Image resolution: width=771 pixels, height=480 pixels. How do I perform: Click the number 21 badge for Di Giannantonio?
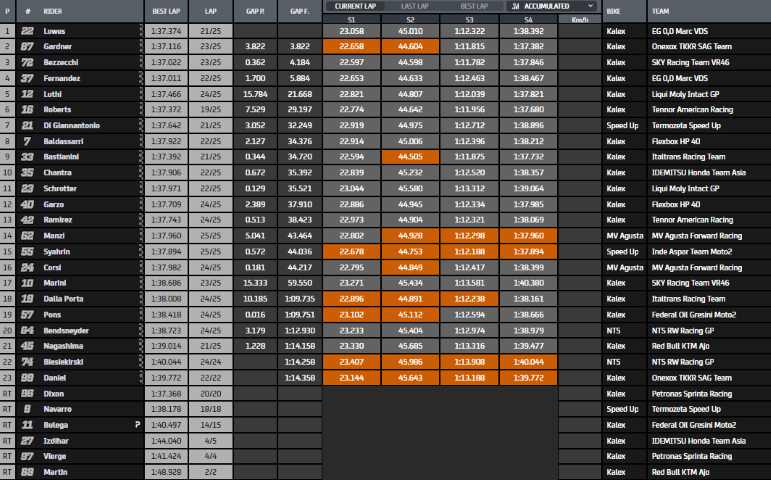pos(27,125)
